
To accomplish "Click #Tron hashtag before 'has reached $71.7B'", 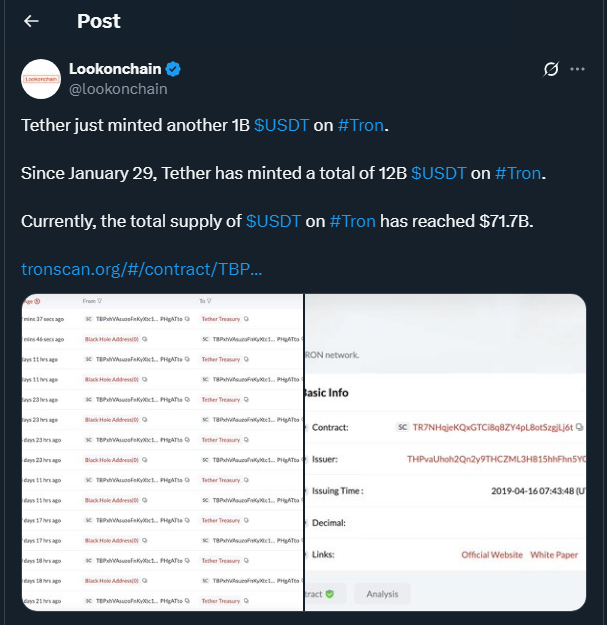I will click(352, 220).
